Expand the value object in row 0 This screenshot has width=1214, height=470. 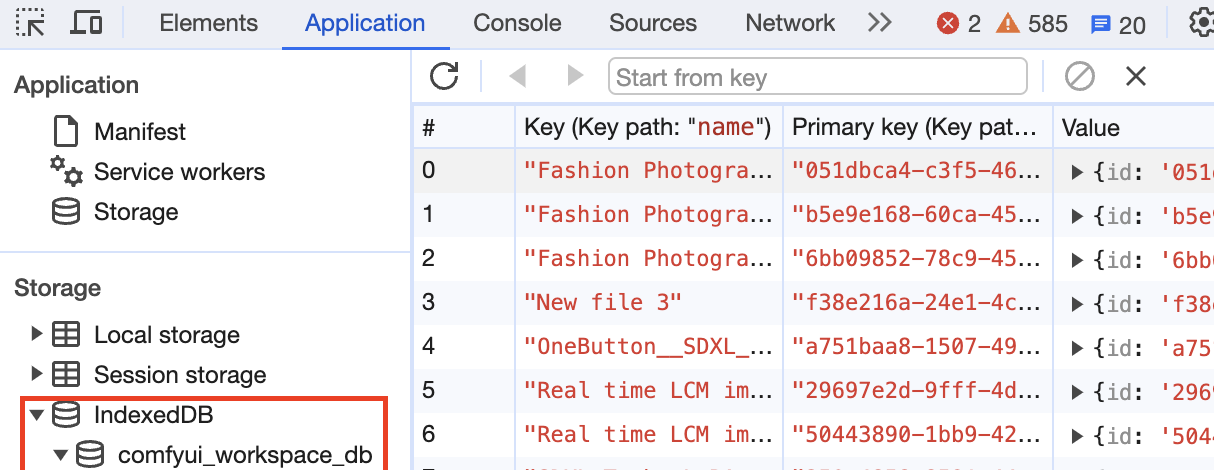tap(1077, 171)
